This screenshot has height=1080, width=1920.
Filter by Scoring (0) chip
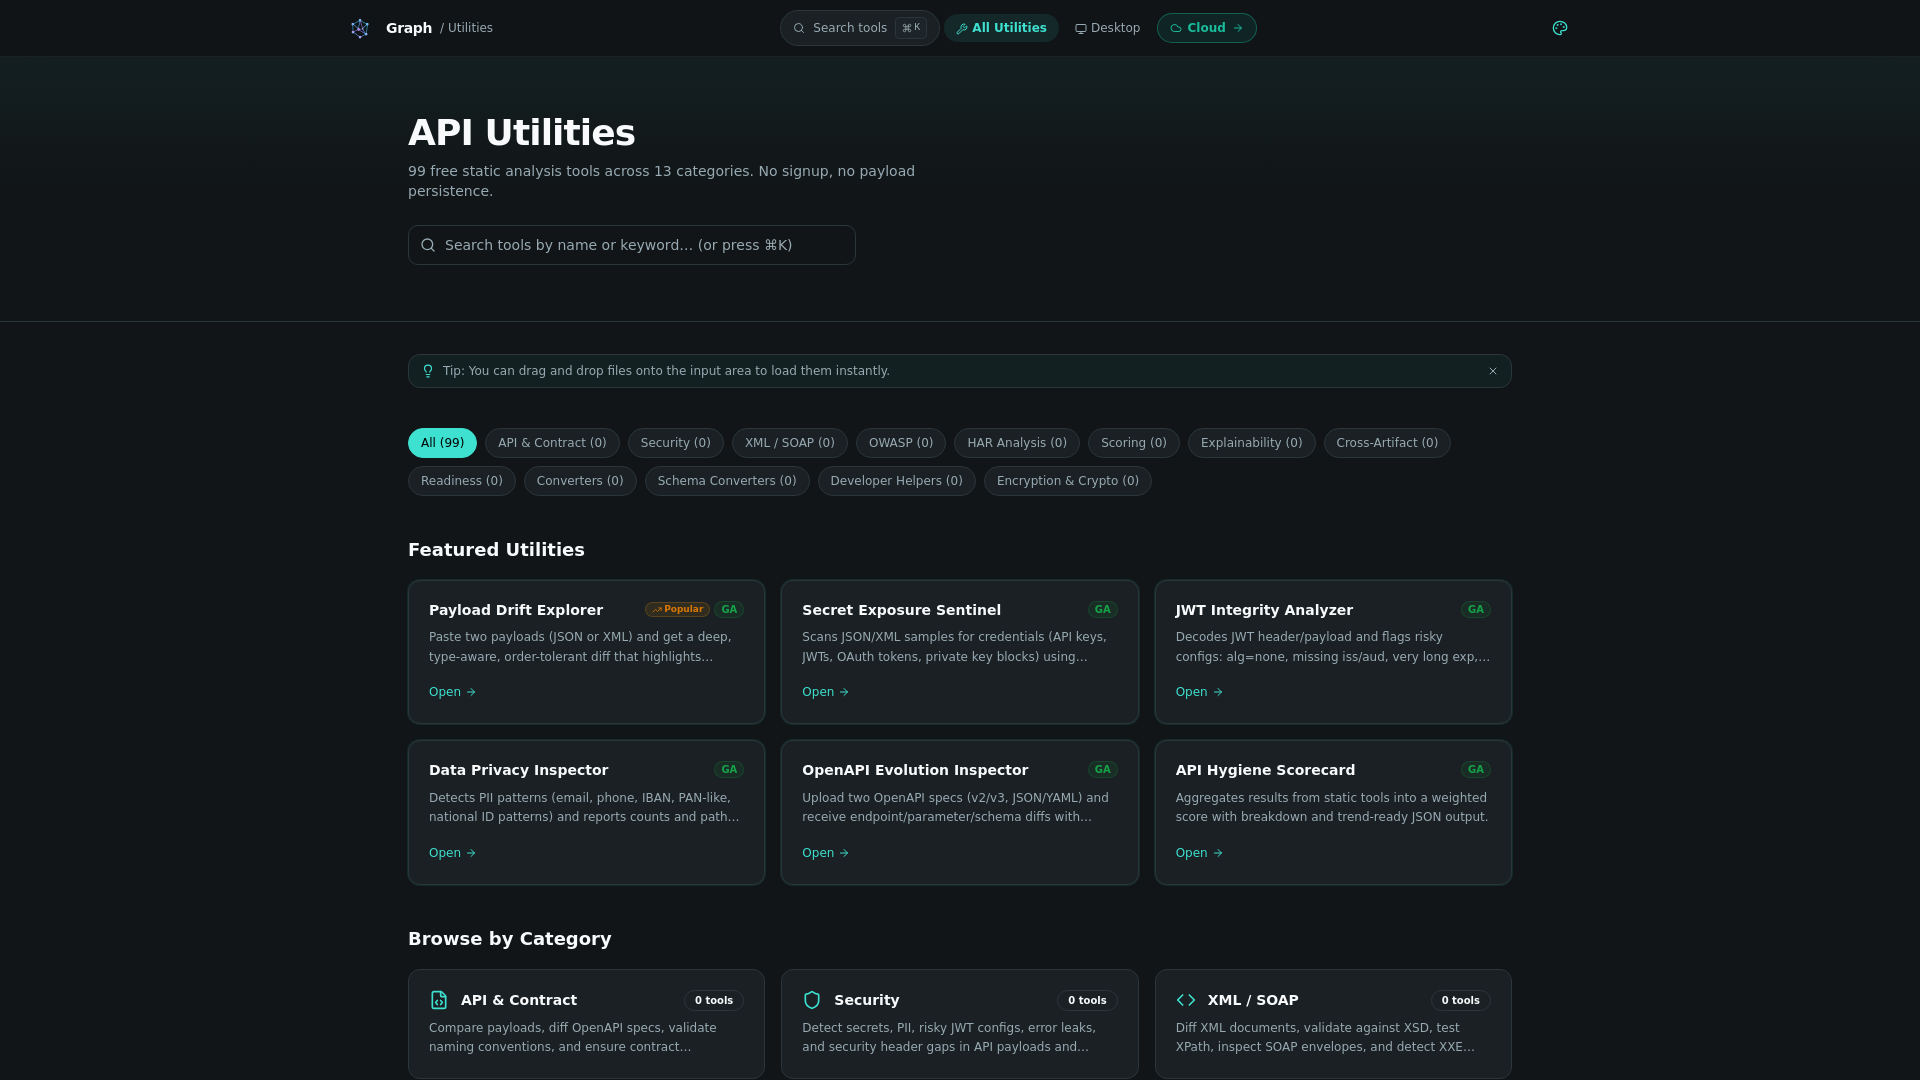(1134, 443)
